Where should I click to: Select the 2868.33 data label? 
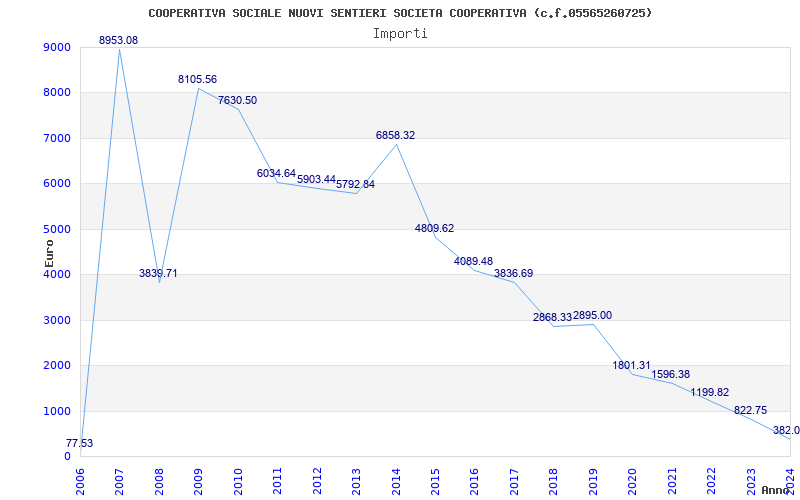coord(553,317)
